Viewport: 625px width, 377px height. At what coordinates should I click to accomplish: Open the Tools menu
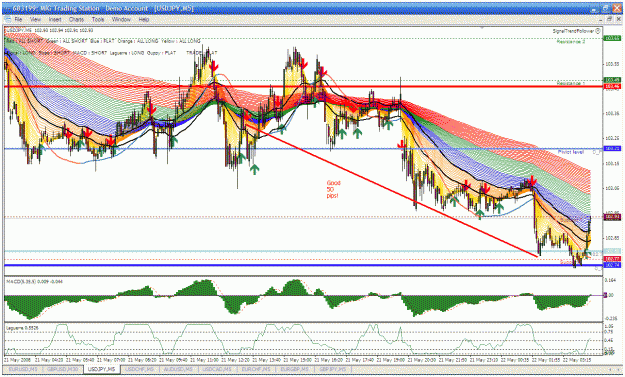pos(98,19)
